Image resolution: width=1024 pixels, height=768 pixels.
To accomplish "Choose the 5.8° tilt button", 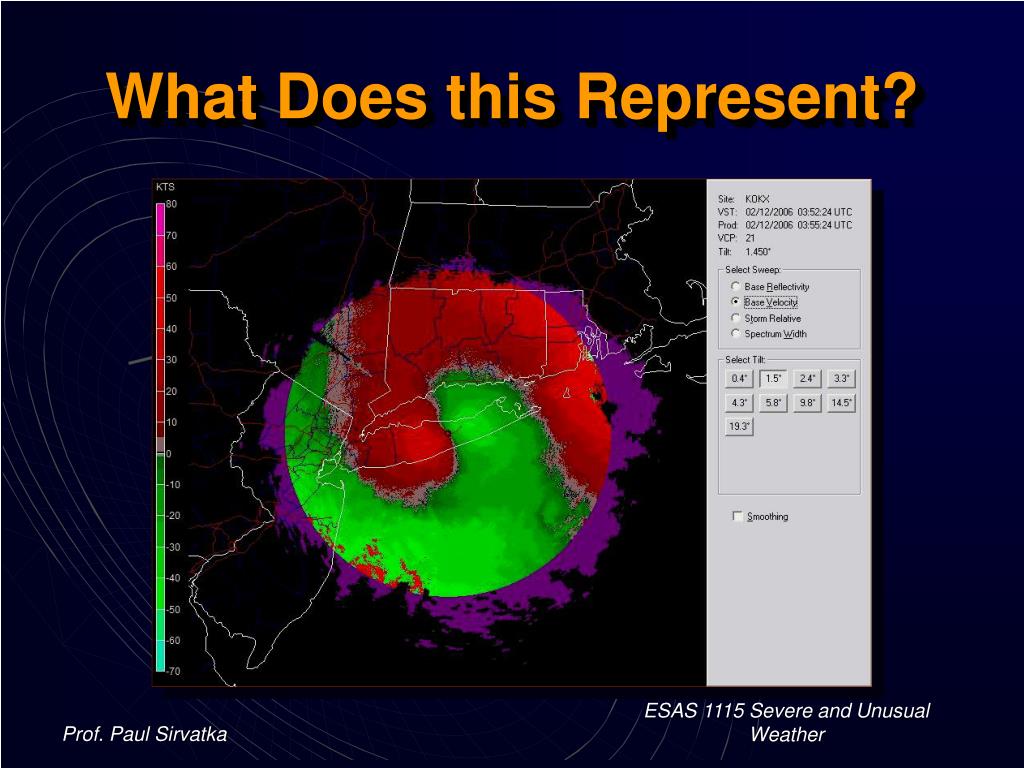I will (773, 403).
